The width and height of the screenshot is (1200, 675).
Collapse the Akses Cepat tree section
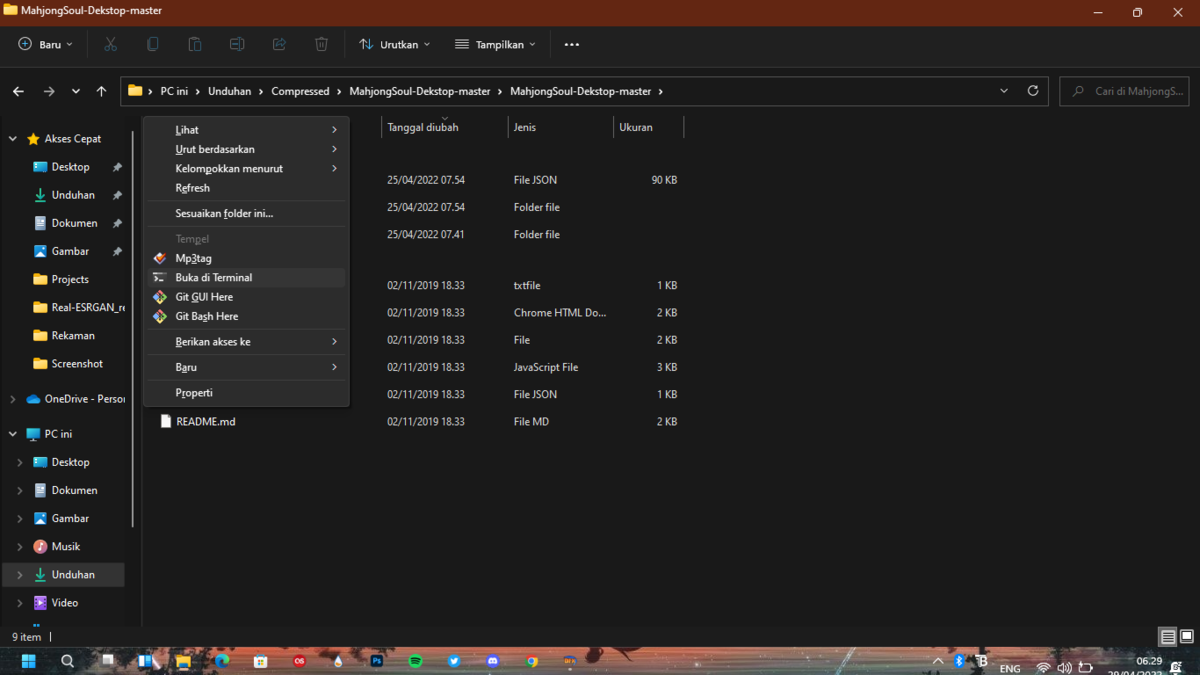pos(13,139)
